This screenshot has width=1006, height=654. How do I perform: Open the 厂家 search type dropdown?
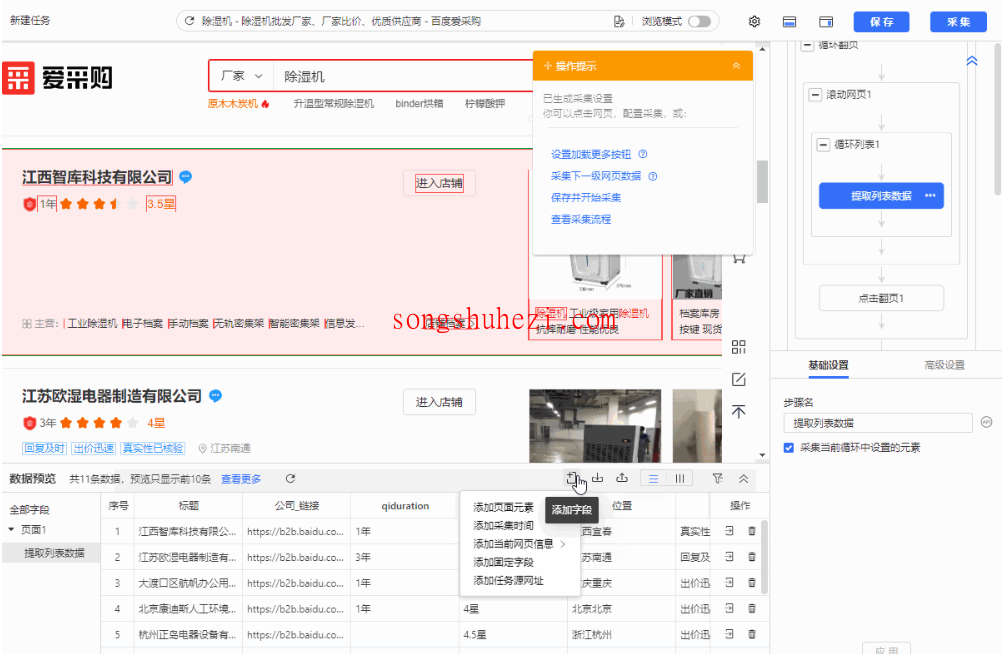[241, 76]
